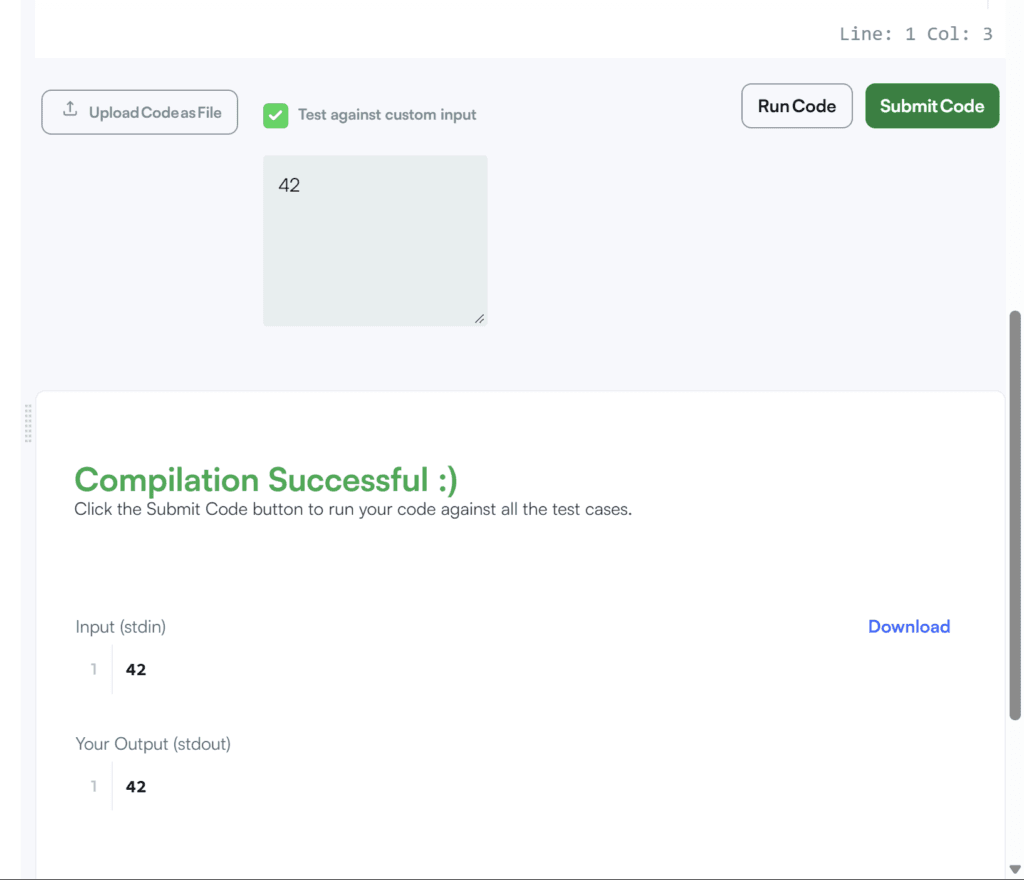Click the submit instructions text below heading
Viewport: 1024px width, 880px height.
[x=353, y=509]
